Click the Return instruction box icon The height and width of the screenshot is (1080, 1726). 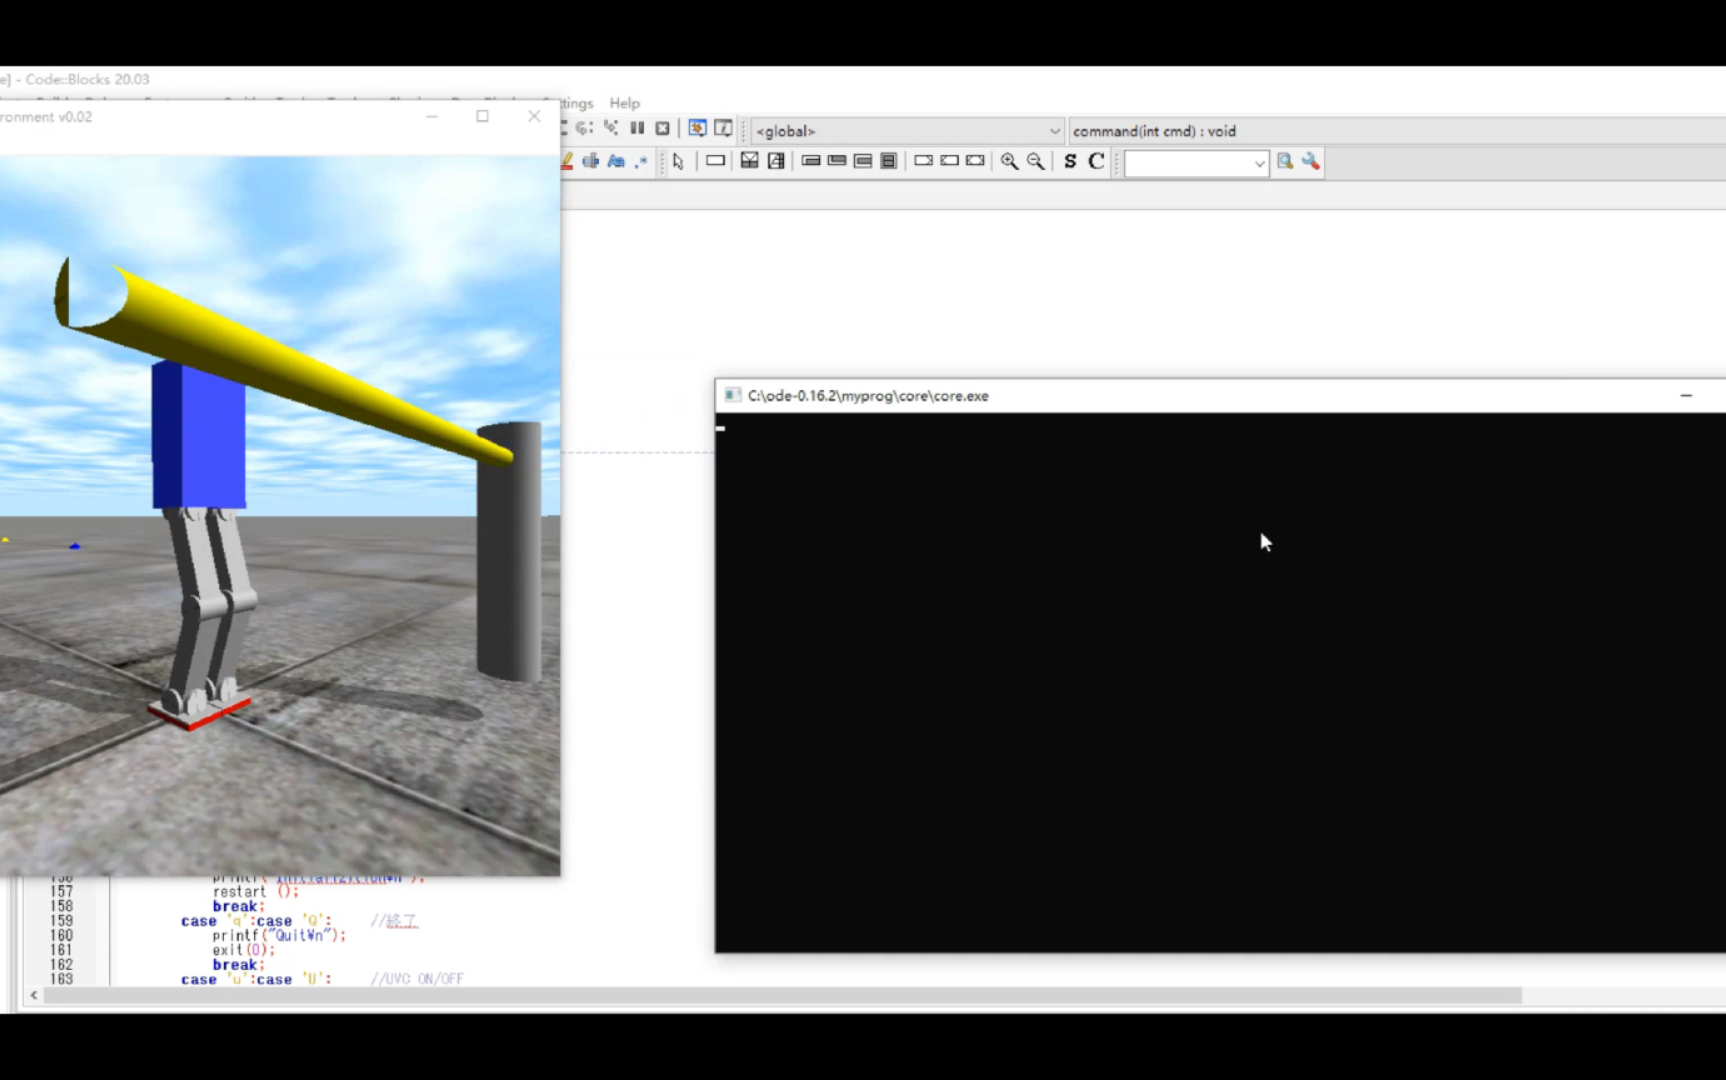coord(975,161)
